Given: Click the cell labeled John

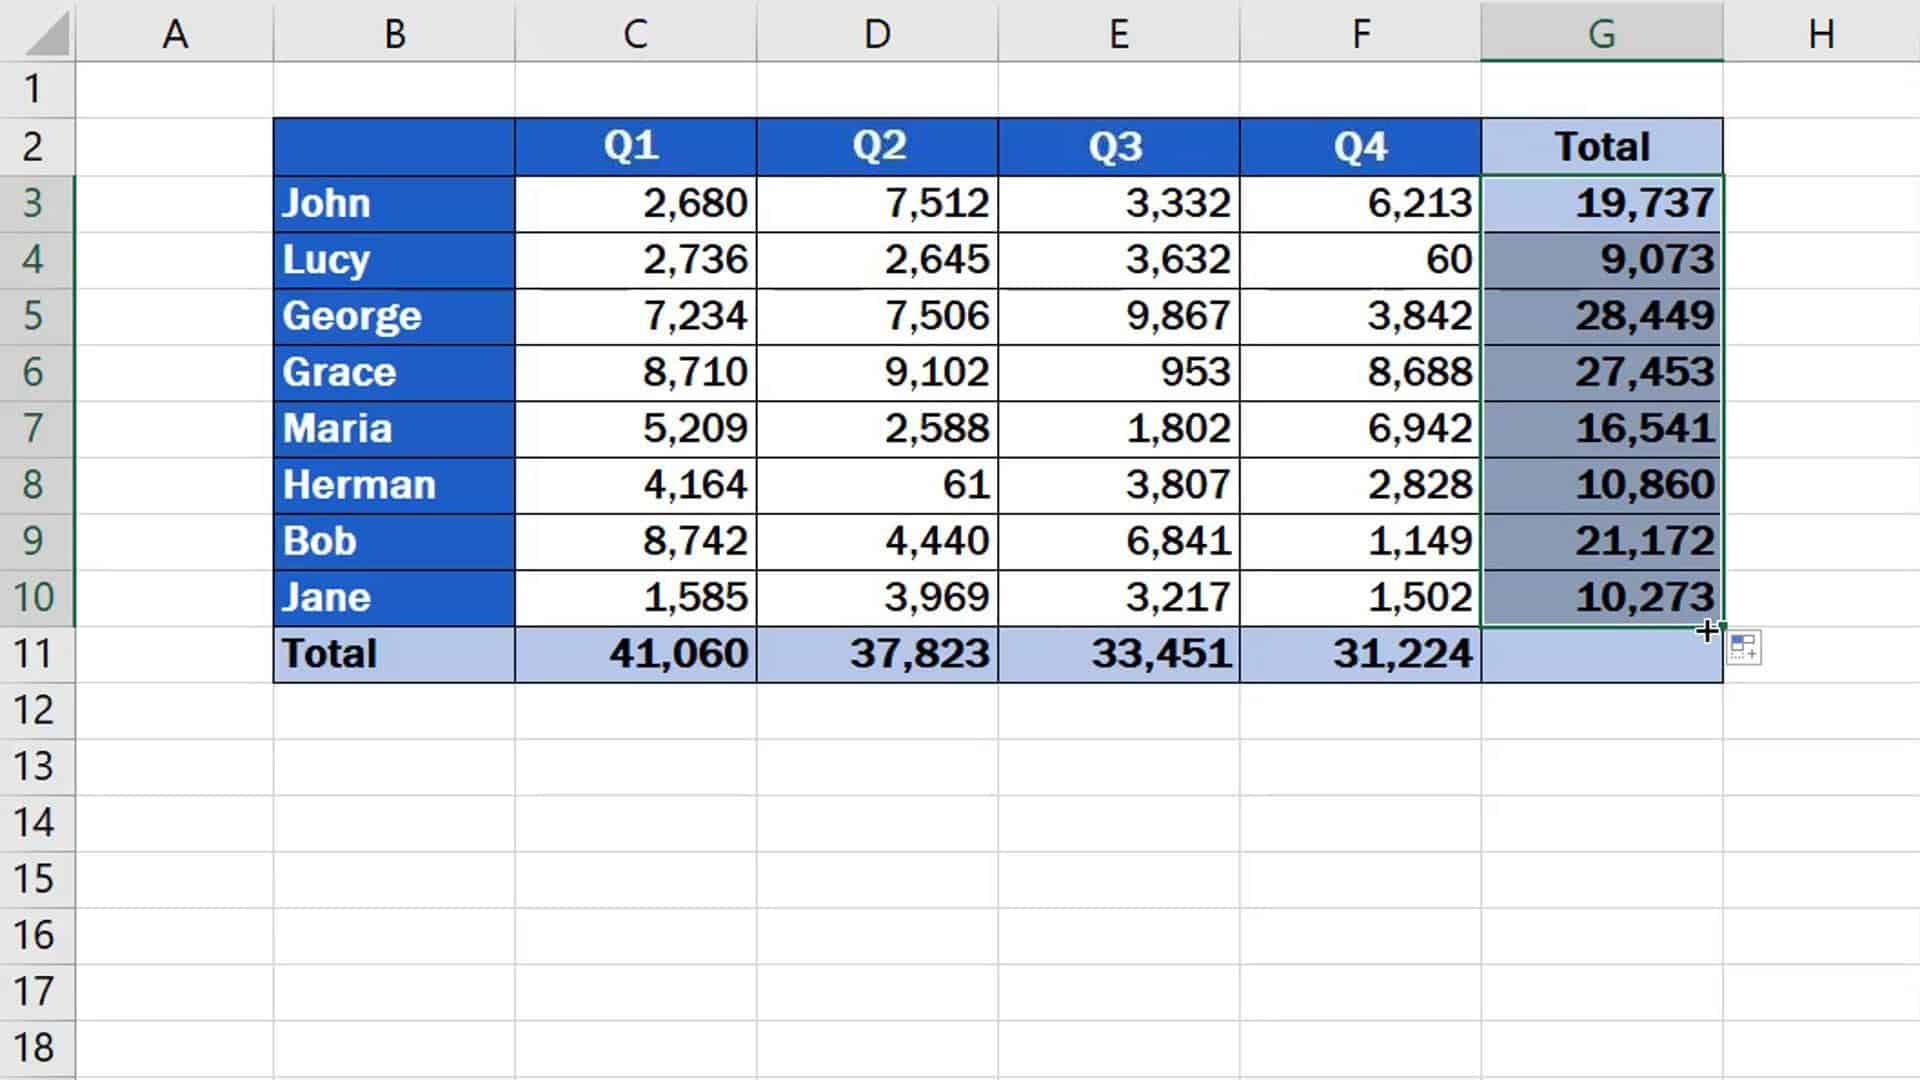Looking at the screenshot, I should pos(393,203).
